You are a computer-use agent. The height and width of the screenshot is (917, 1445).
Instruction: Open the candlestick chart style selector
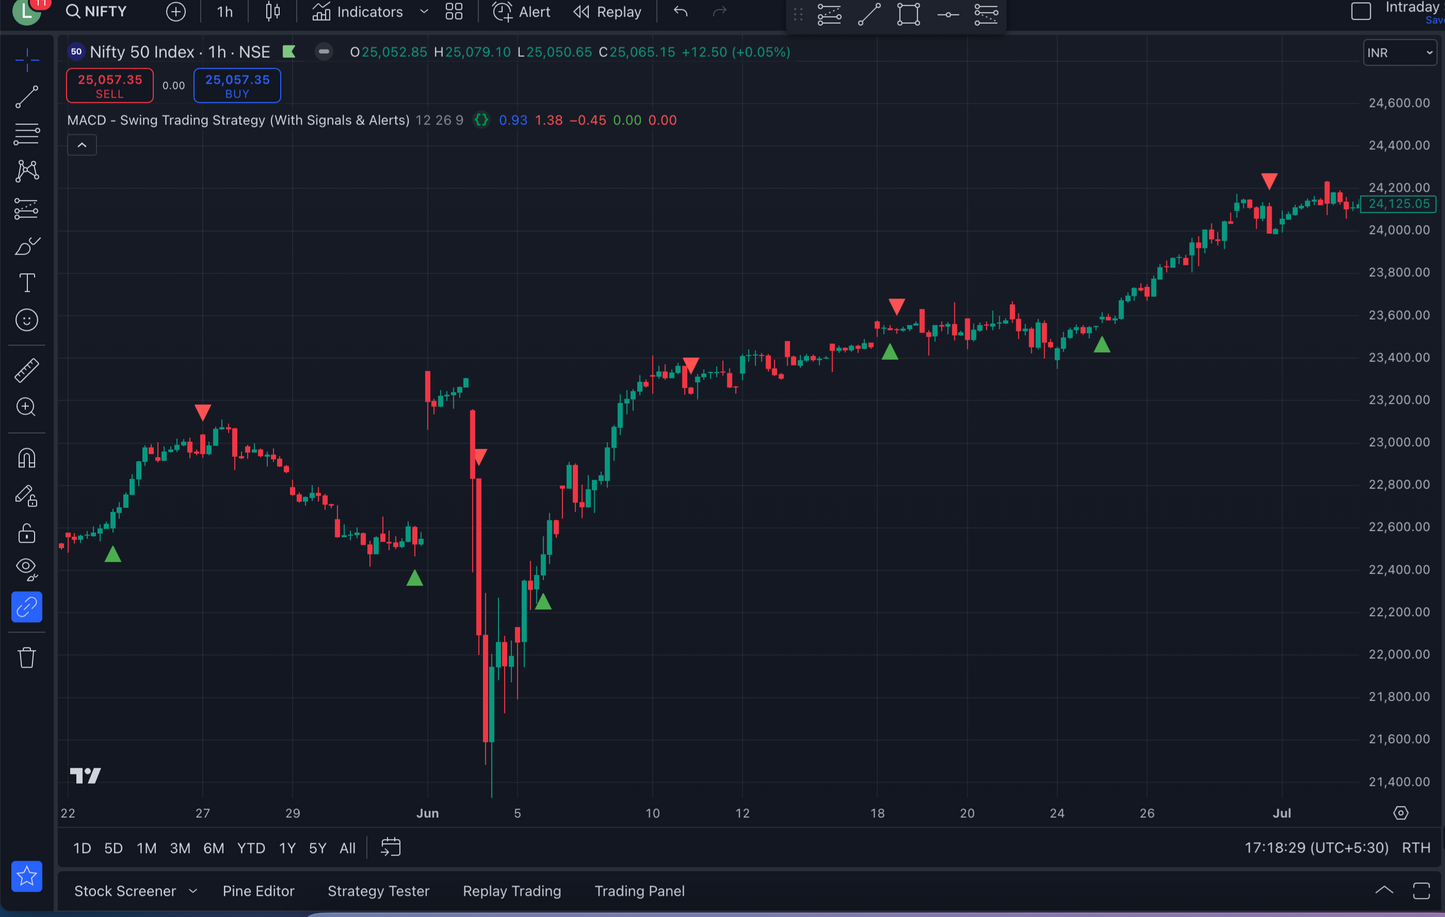[273, 12]
